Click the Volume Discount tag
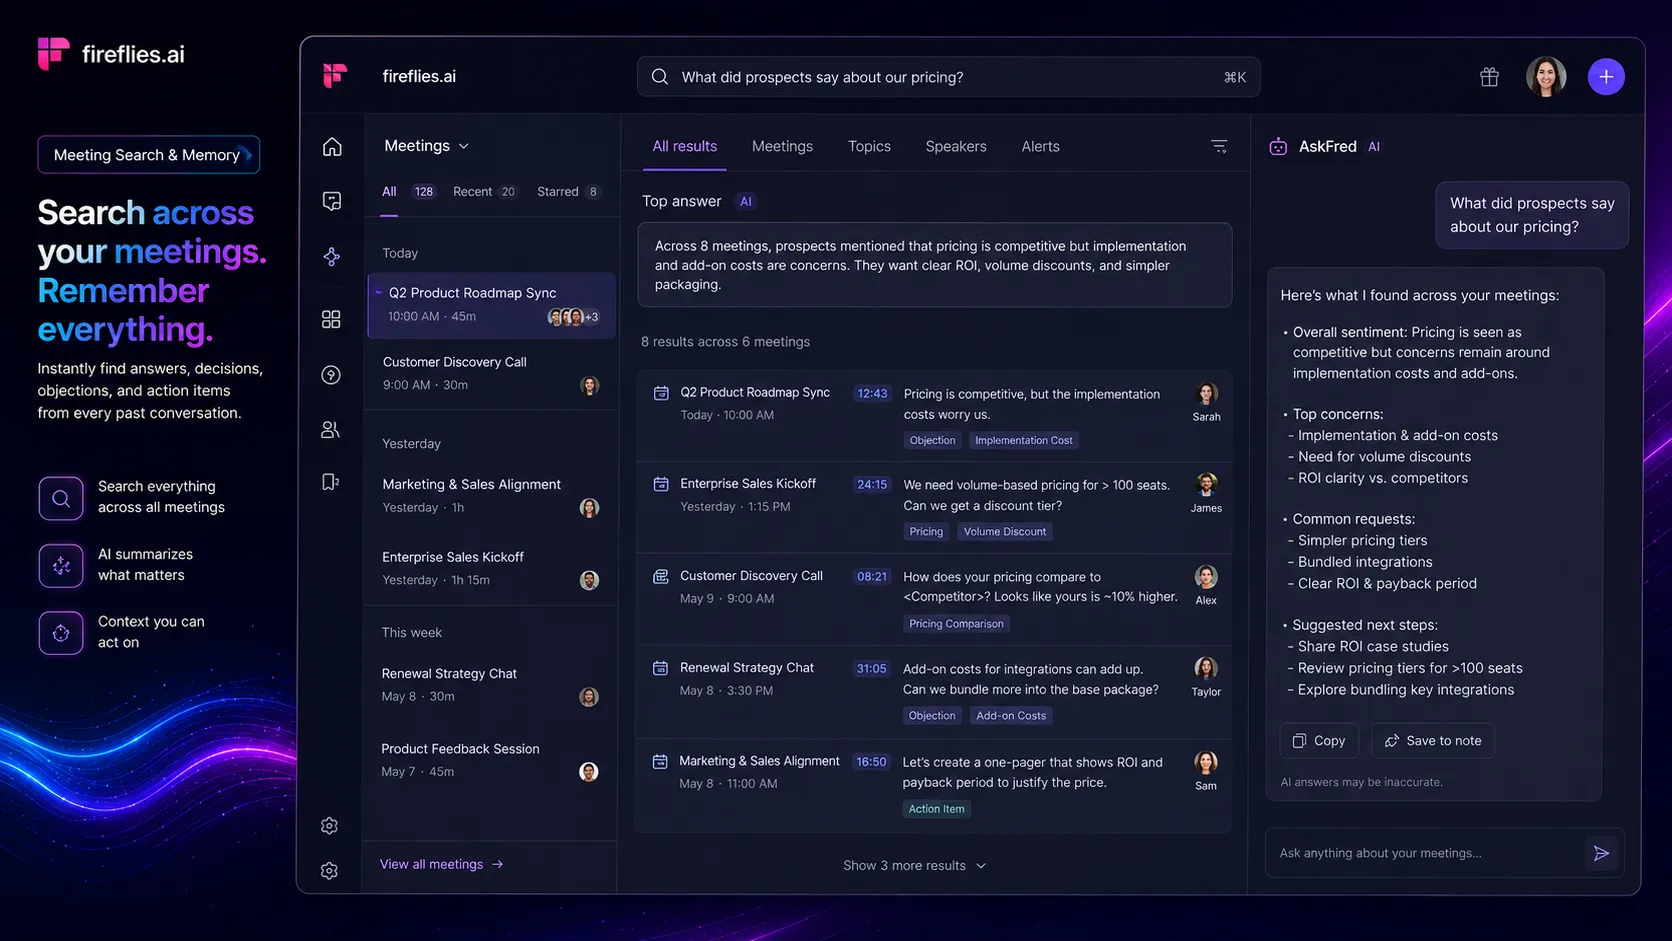Screen dimensions: 1672x941 (x=1005, y=532)
